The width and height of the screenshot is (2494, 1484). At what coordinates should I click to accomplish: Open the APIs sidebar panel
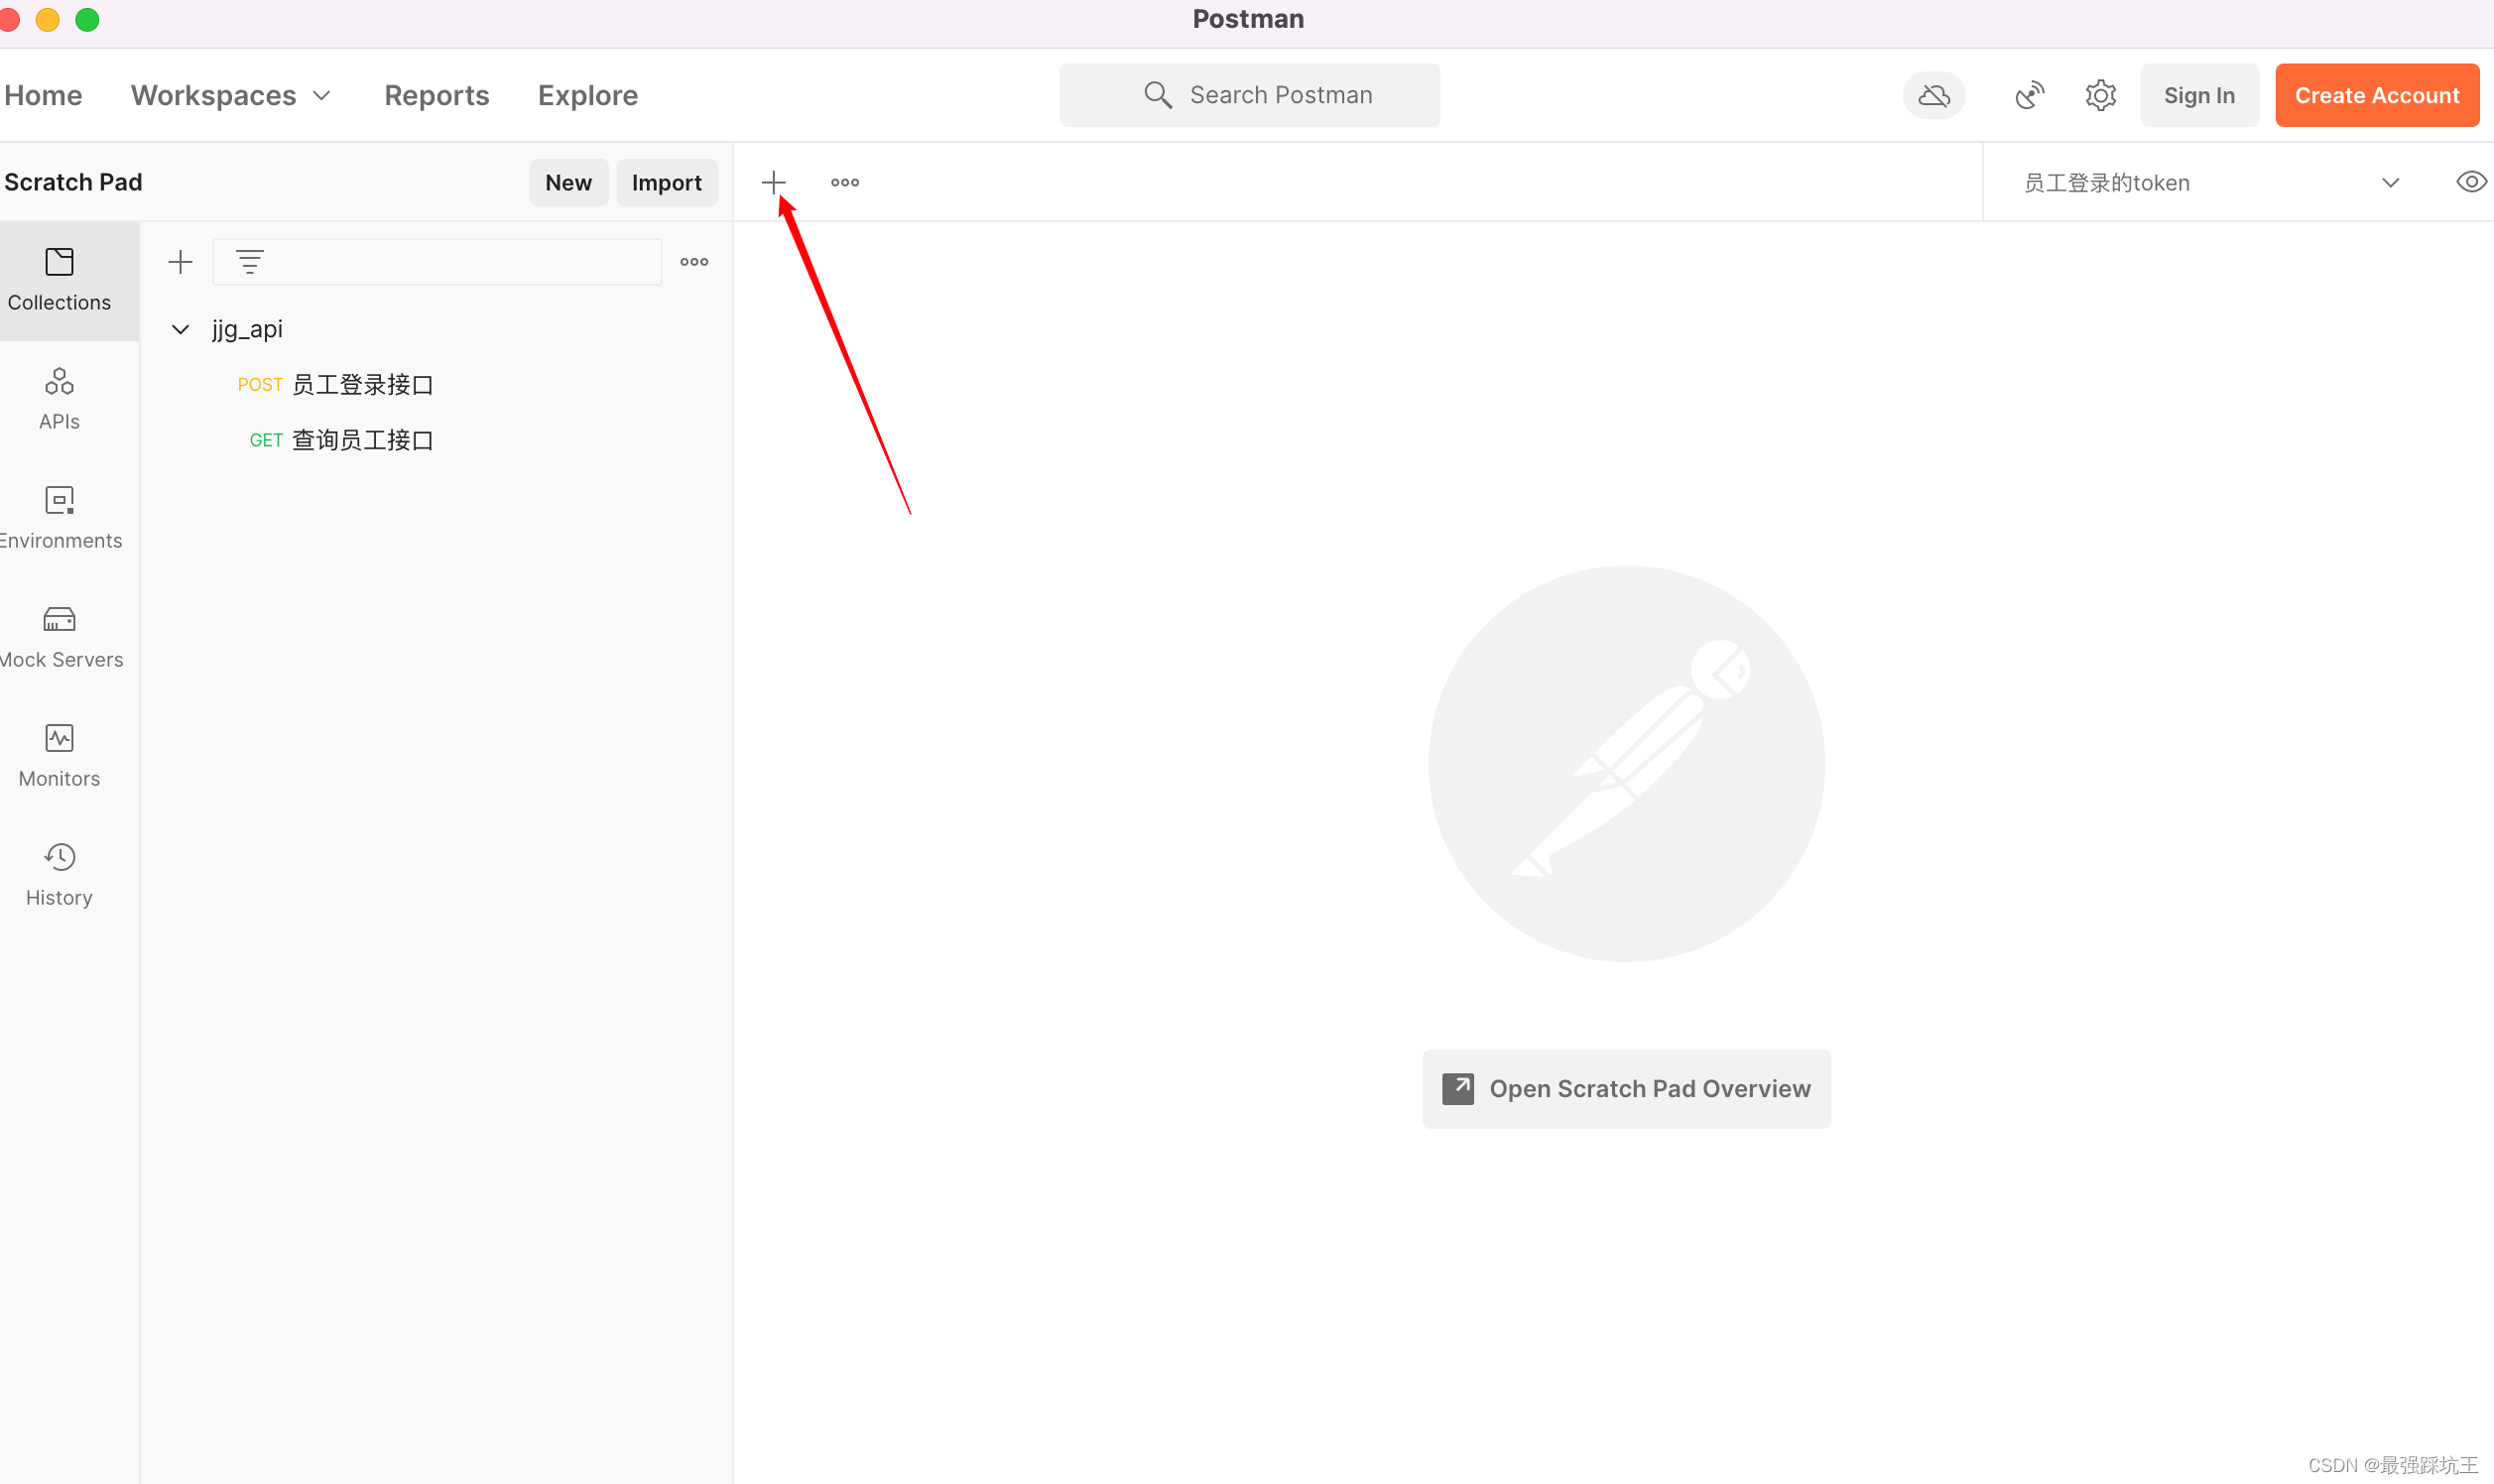coord(59,399)
